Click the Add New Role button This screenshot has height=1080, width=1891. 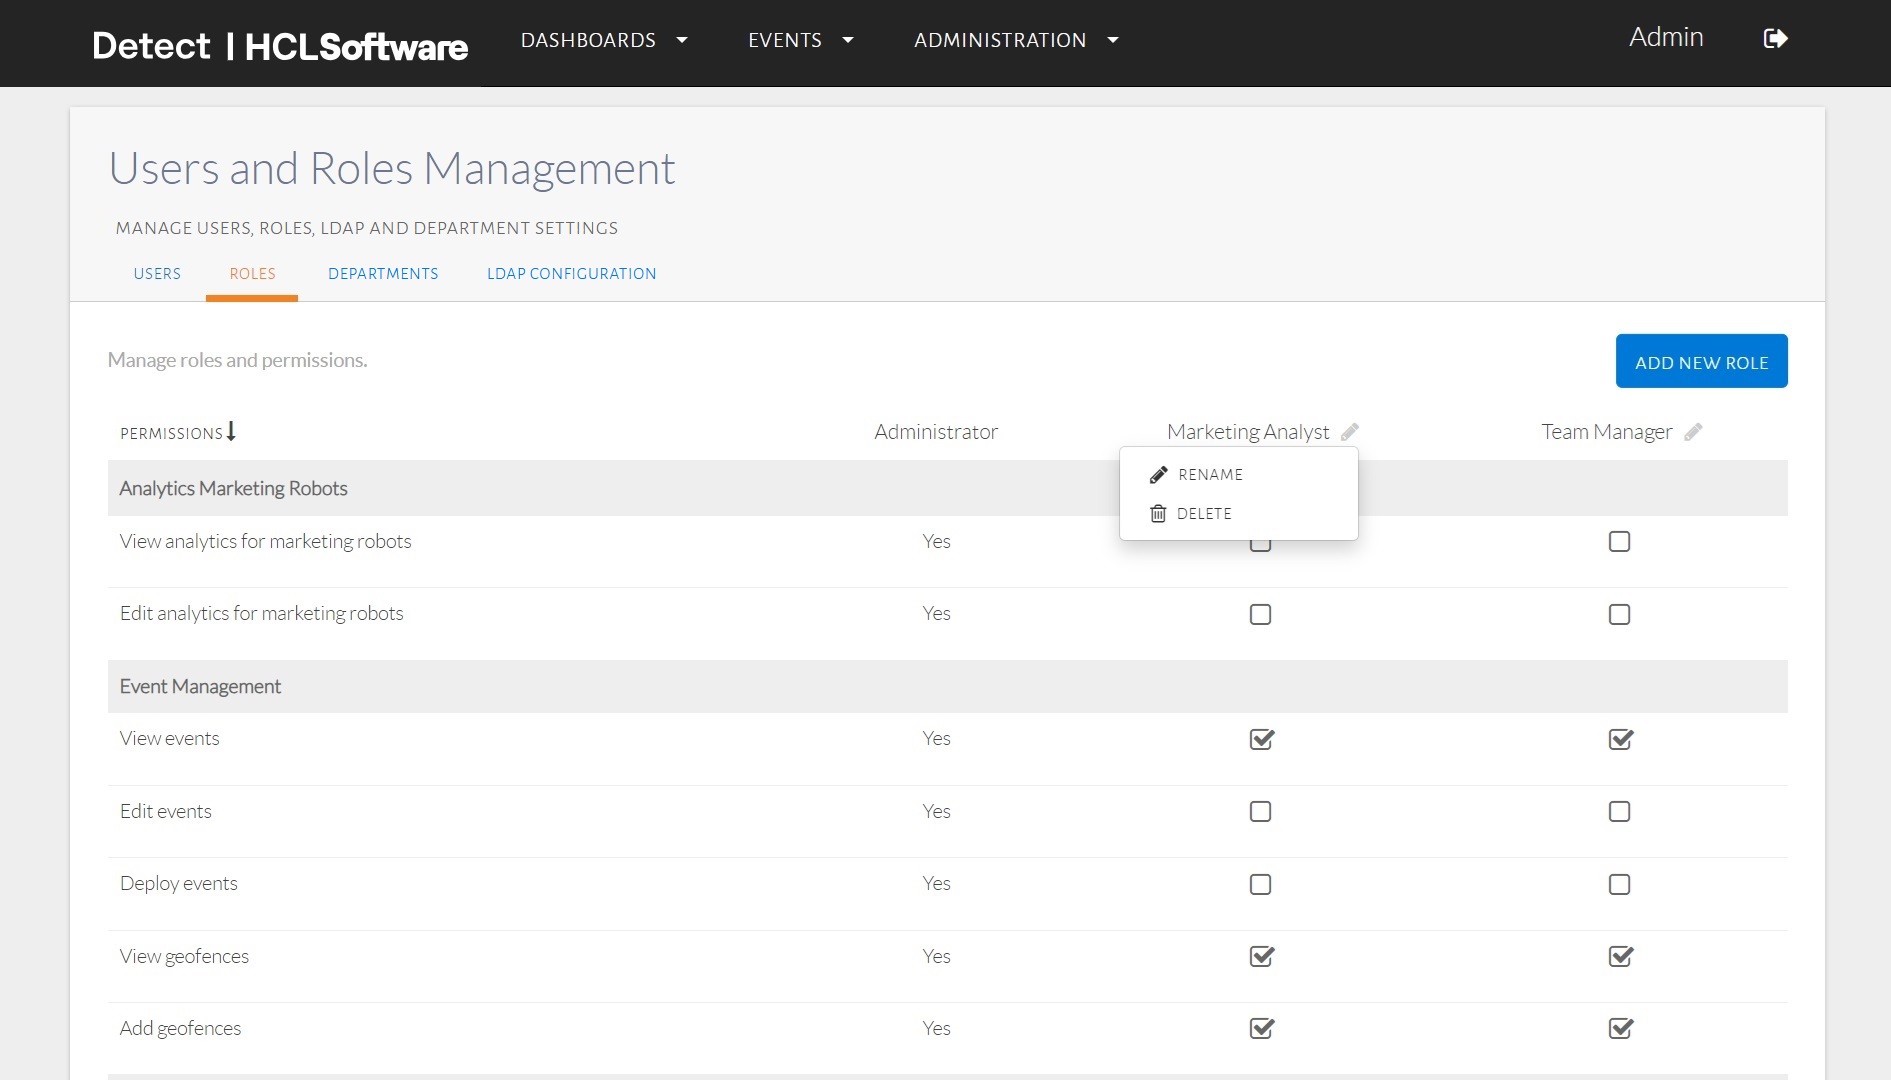(1701, 362)
